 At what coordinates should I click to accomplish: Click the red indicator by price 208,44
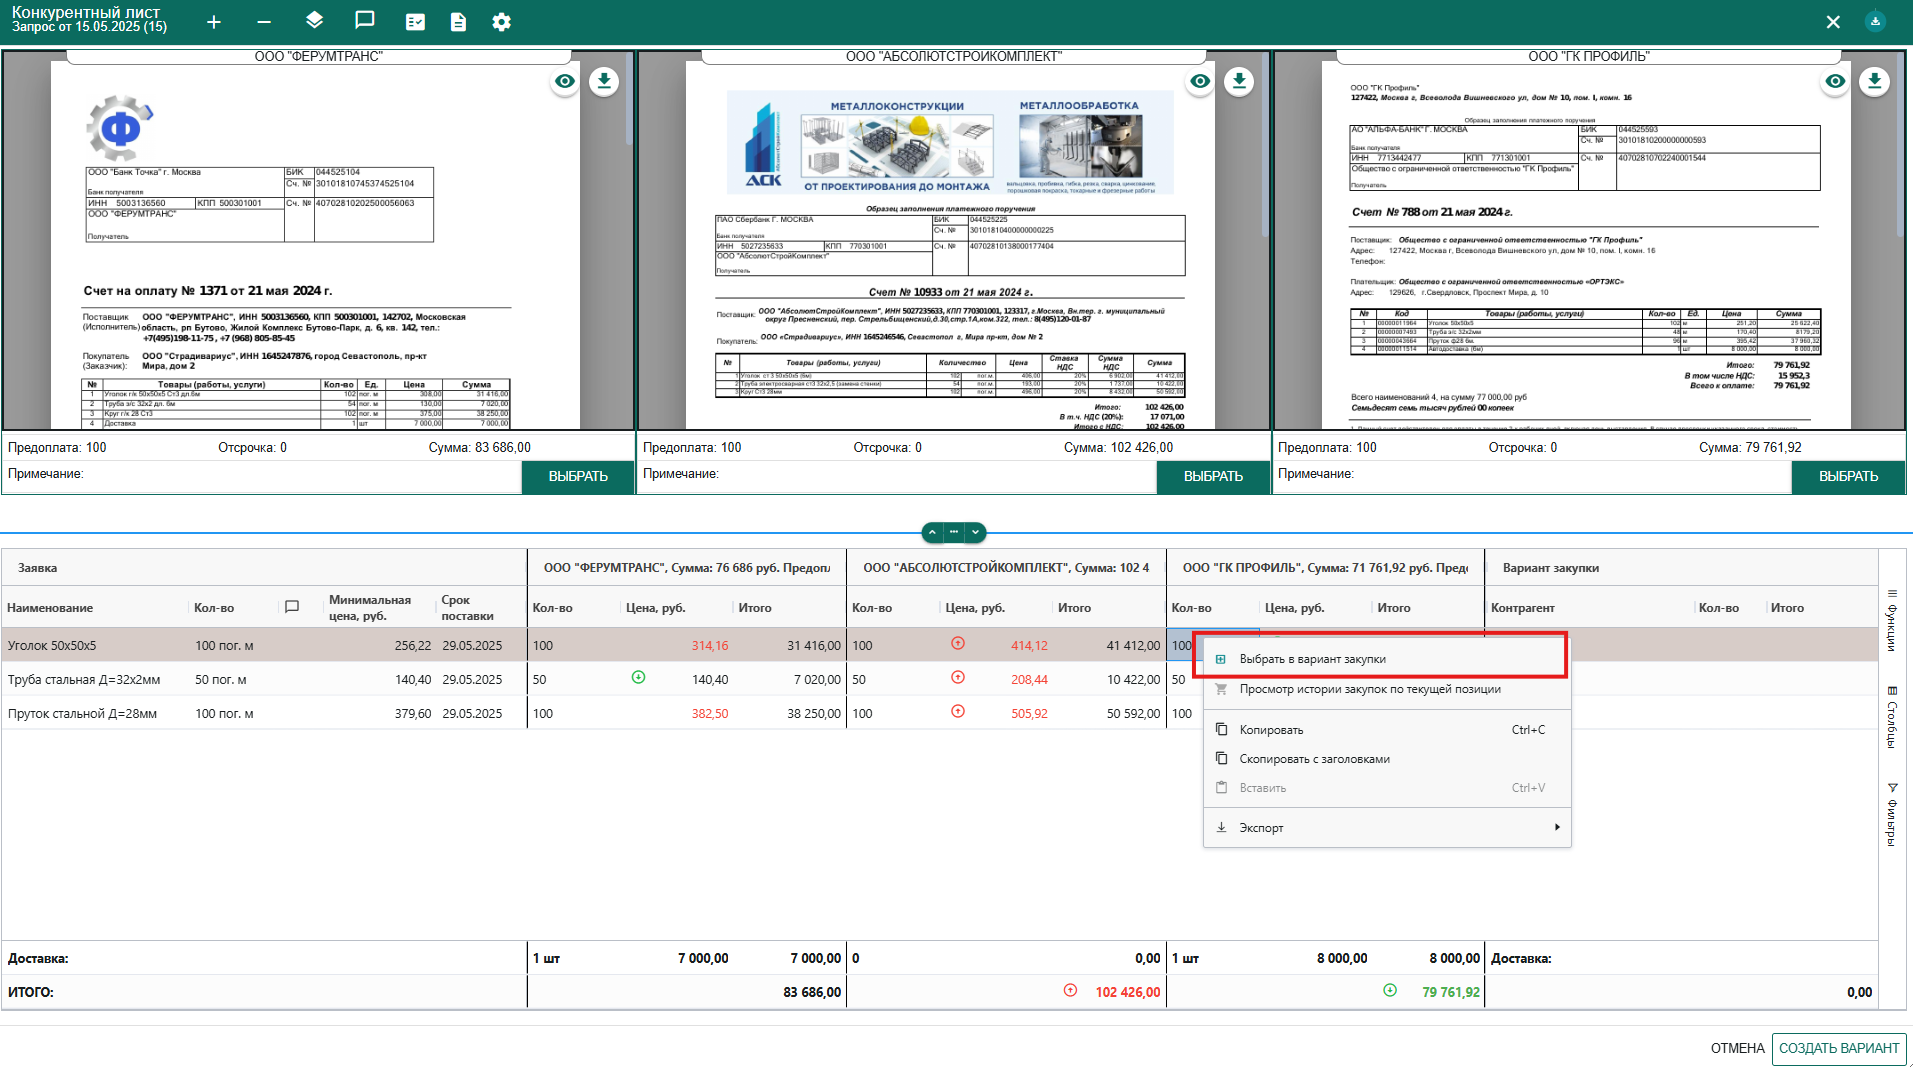coord(958,678)
